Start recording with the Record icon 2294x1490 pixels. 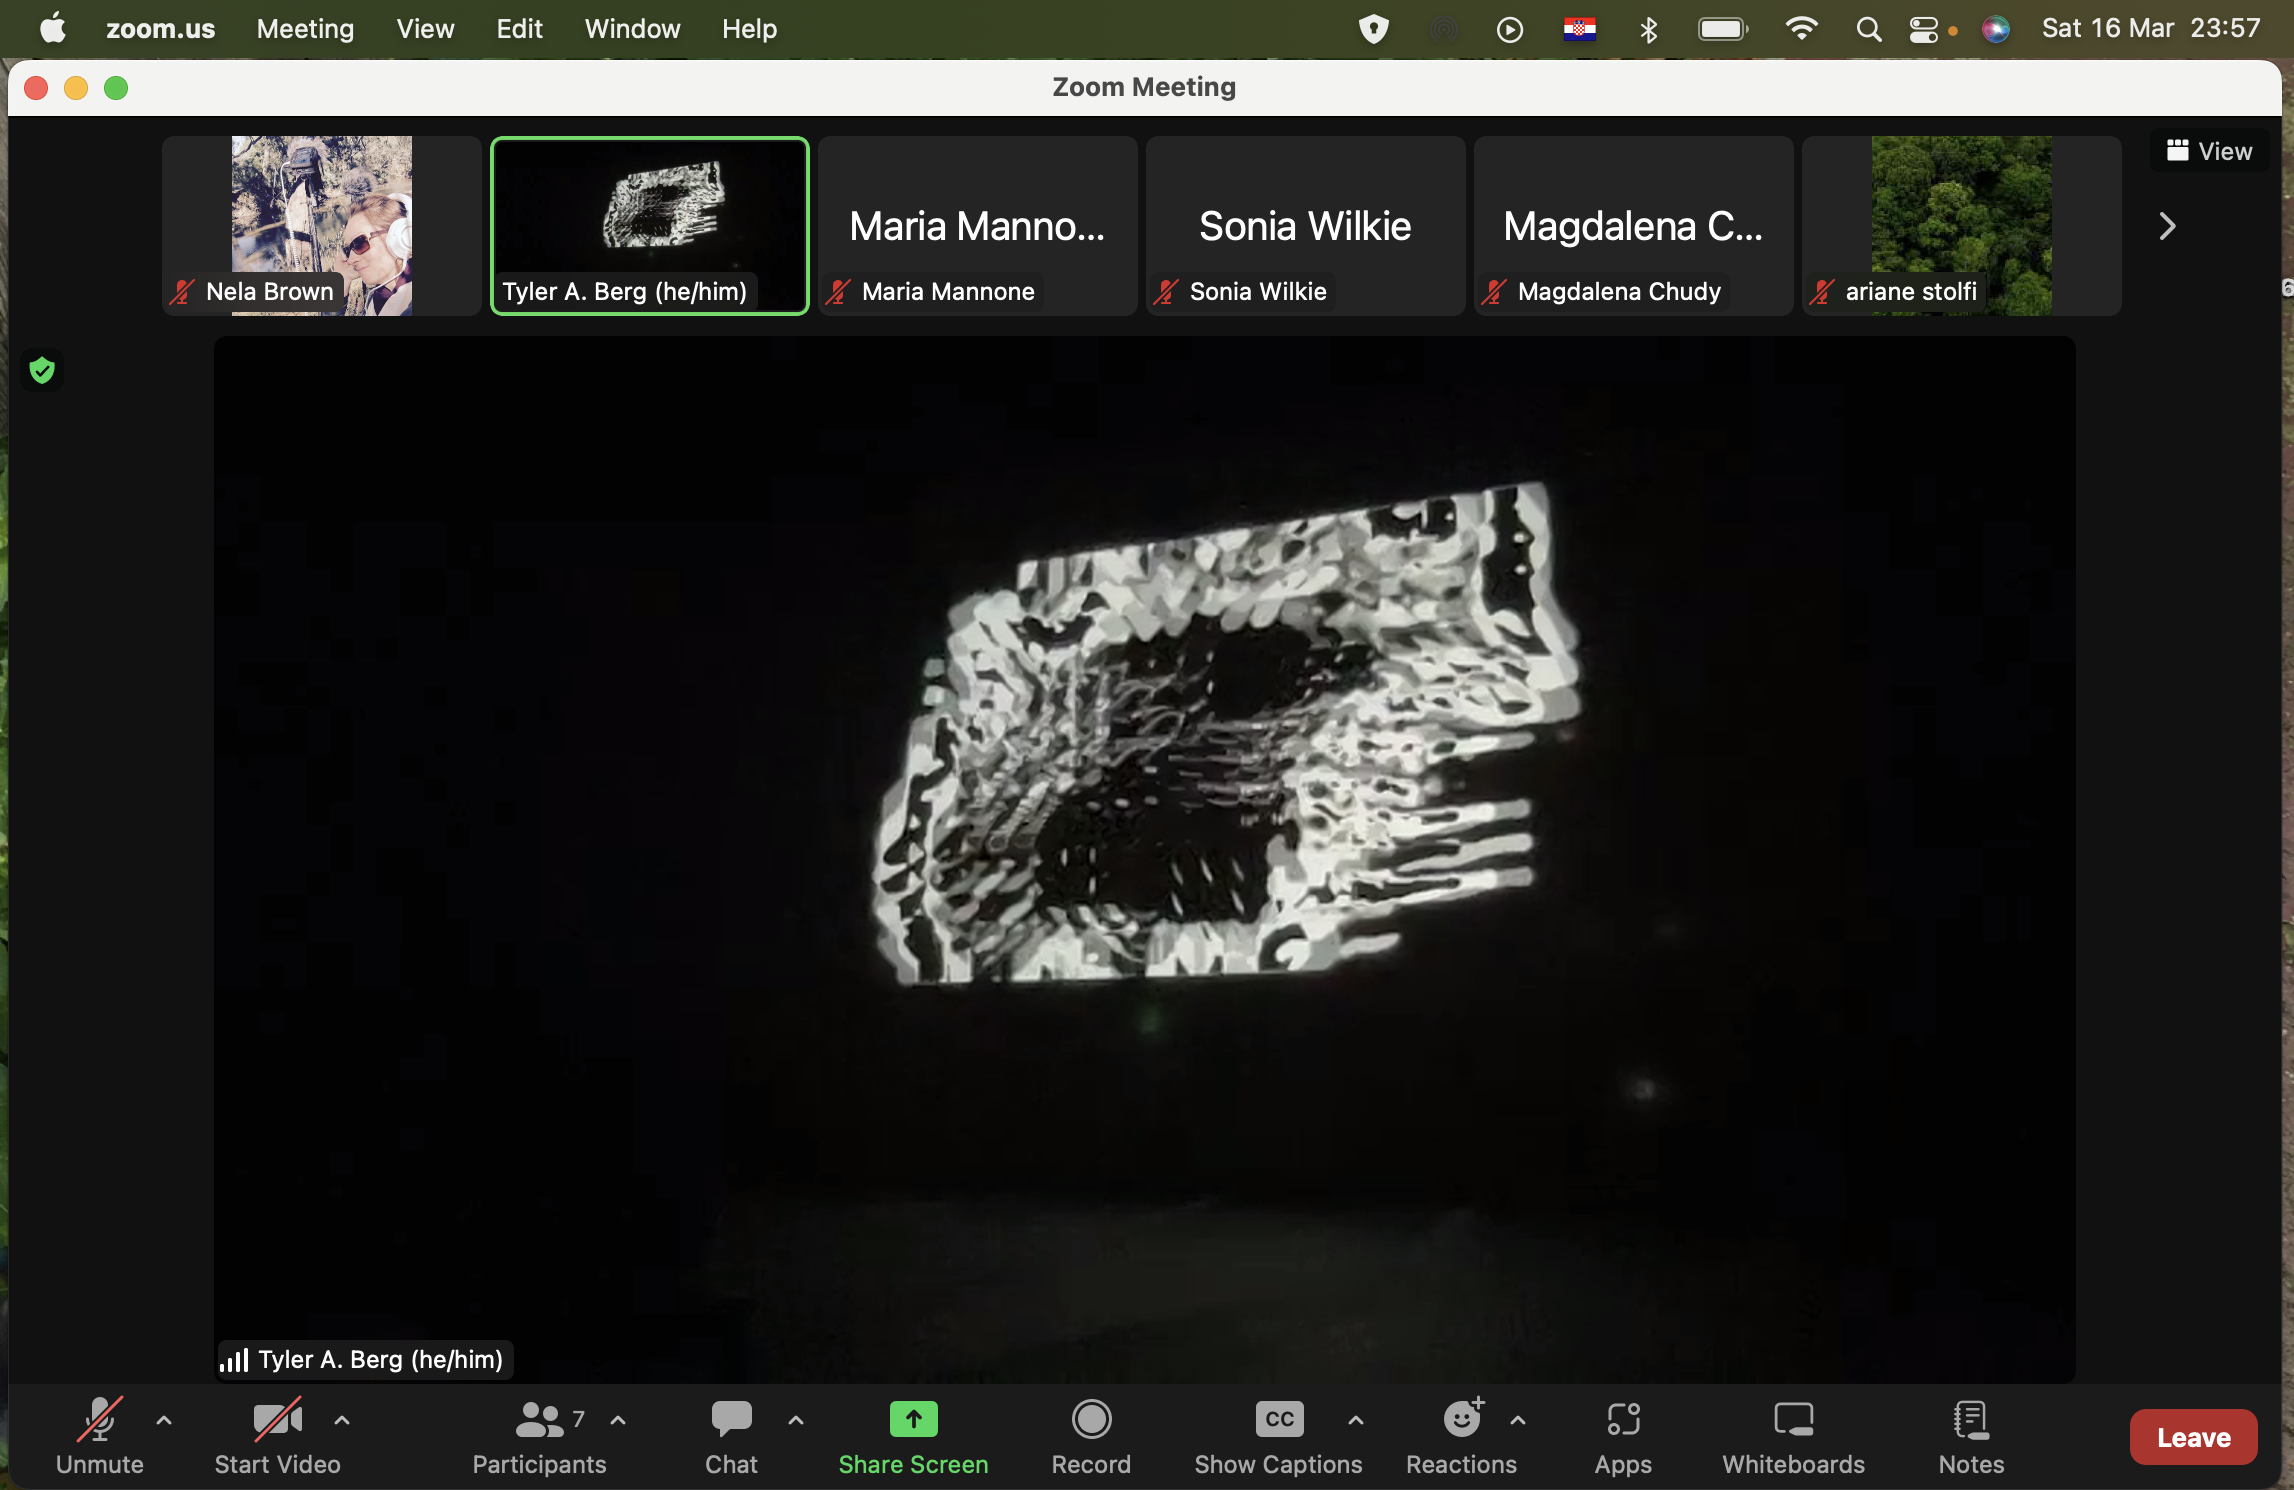1091,1420
